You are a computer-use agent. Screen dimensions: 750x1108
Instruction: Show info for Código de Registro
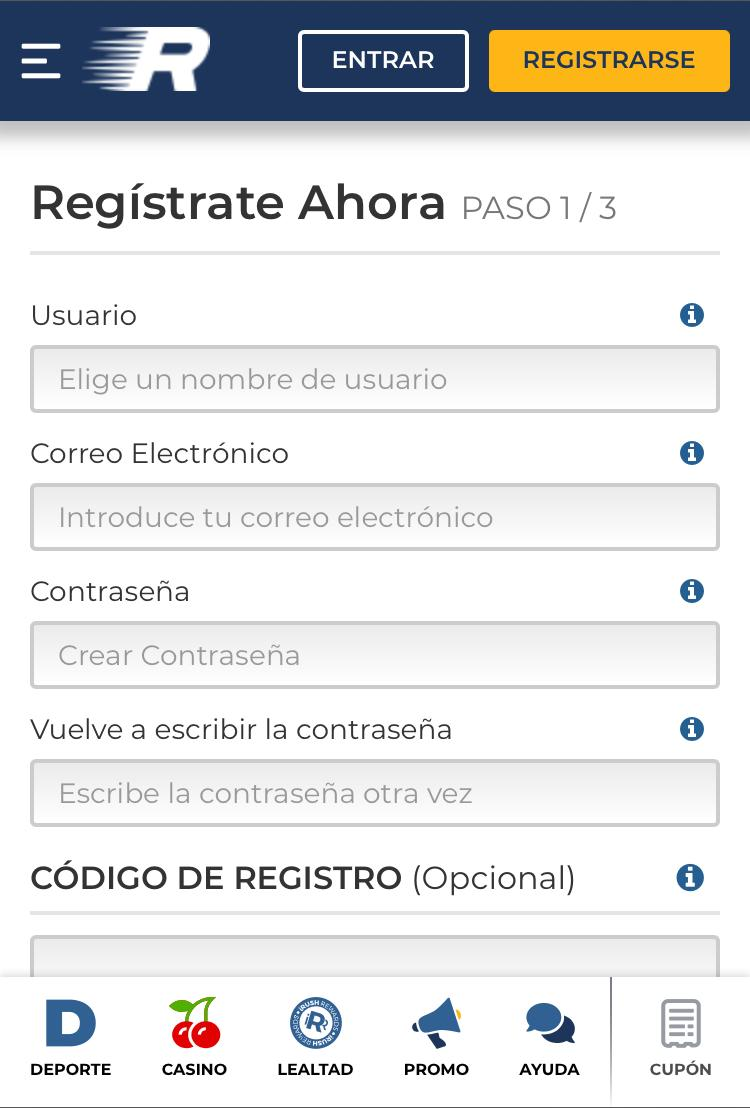point(690,878)
